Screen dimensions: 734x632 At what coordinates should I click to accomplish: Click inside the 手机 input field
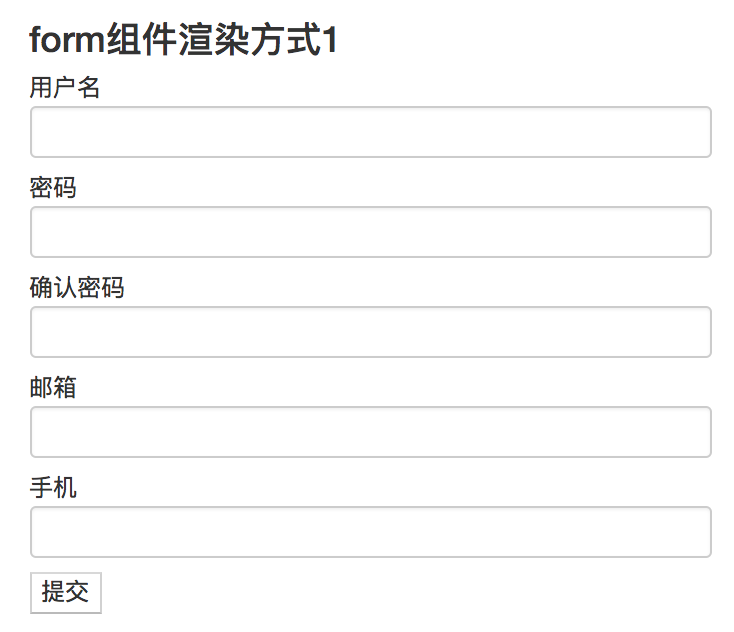(x=370, y=532)
